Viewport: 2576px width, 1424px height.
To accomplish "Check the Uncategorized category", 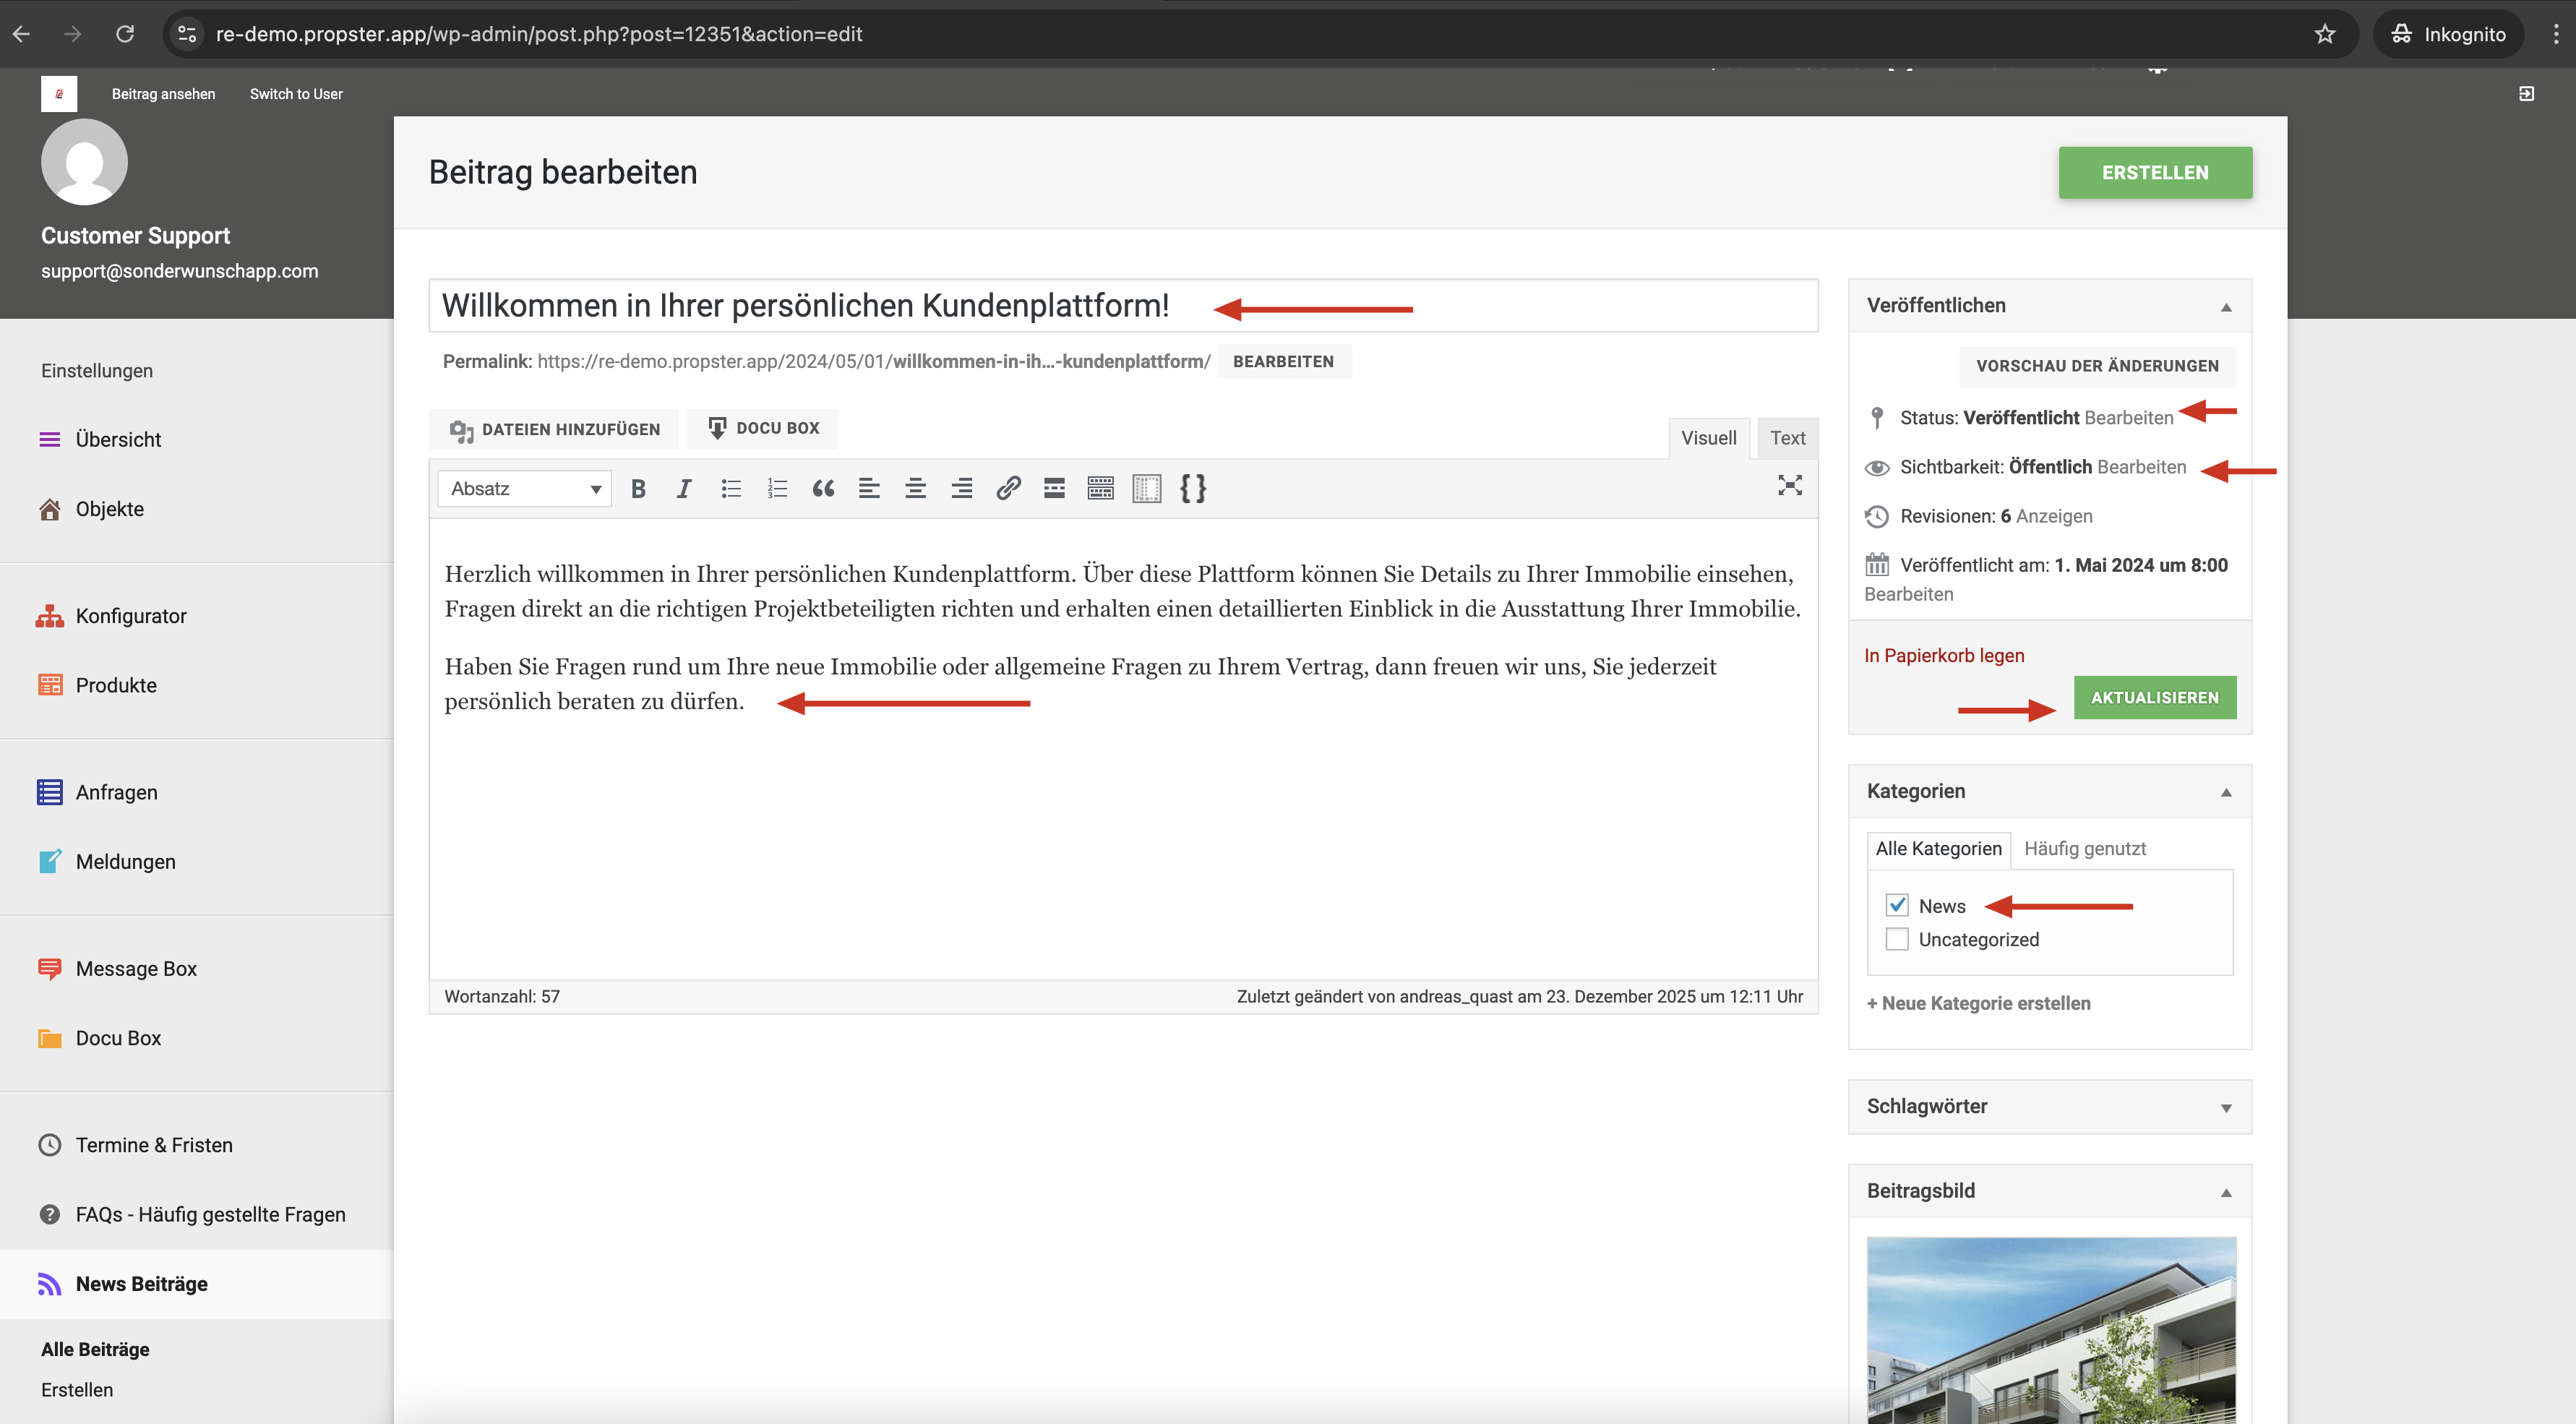I will (1897, 940).
